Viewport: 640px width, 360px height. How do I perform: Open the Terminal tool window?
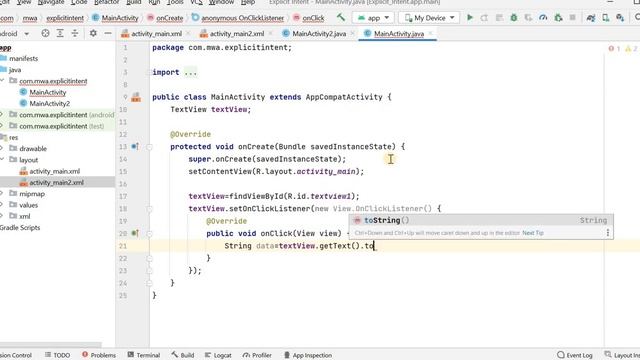[144, 355]
